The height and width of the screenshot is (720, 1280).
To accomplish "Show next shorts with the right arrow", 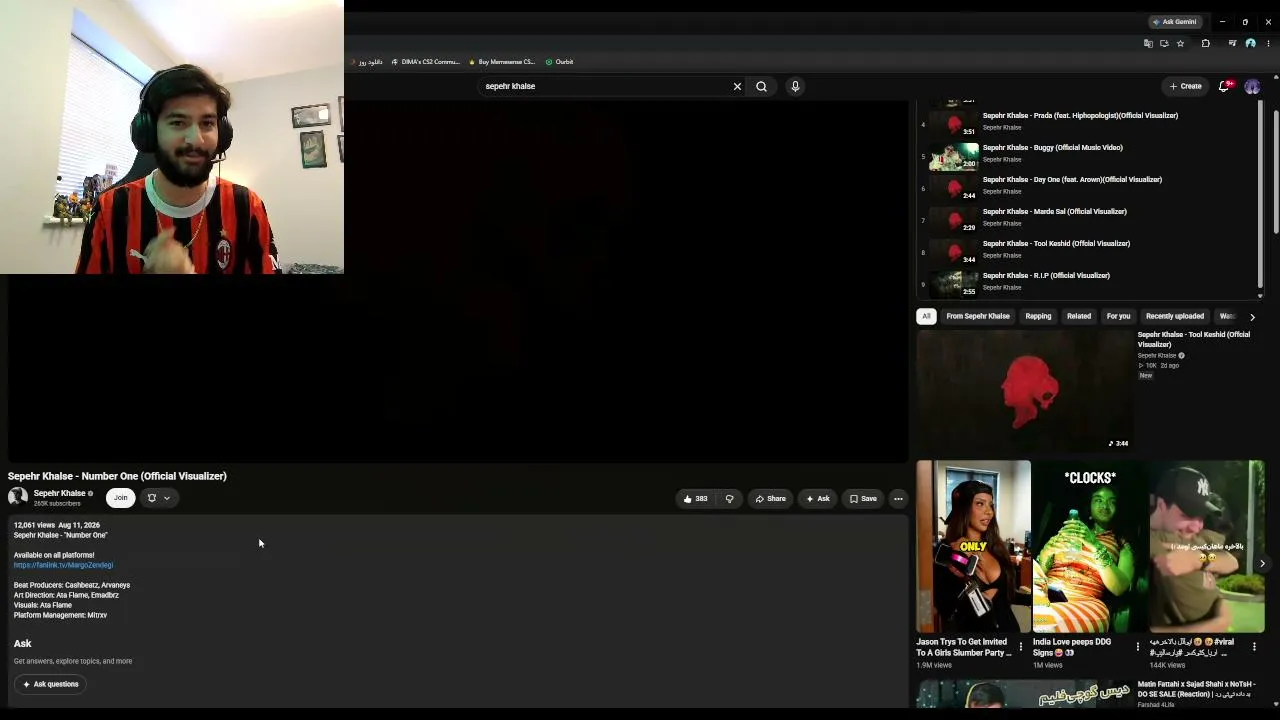I will pos(1262,563).
